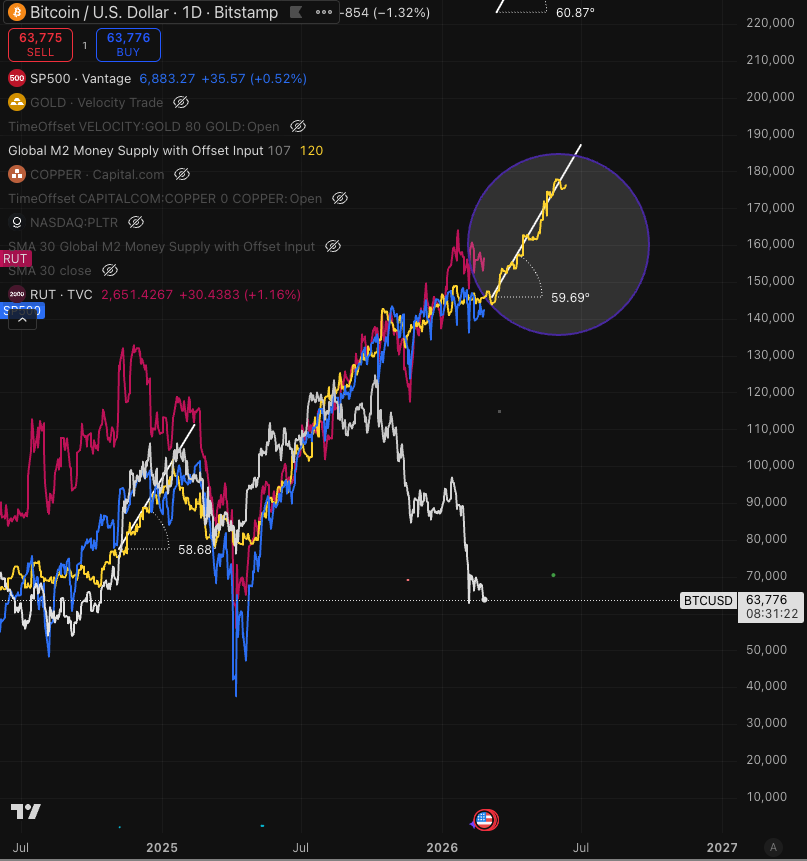Click the 60.87° angle label
Viewport: 807px width, 861px height.
575,12
